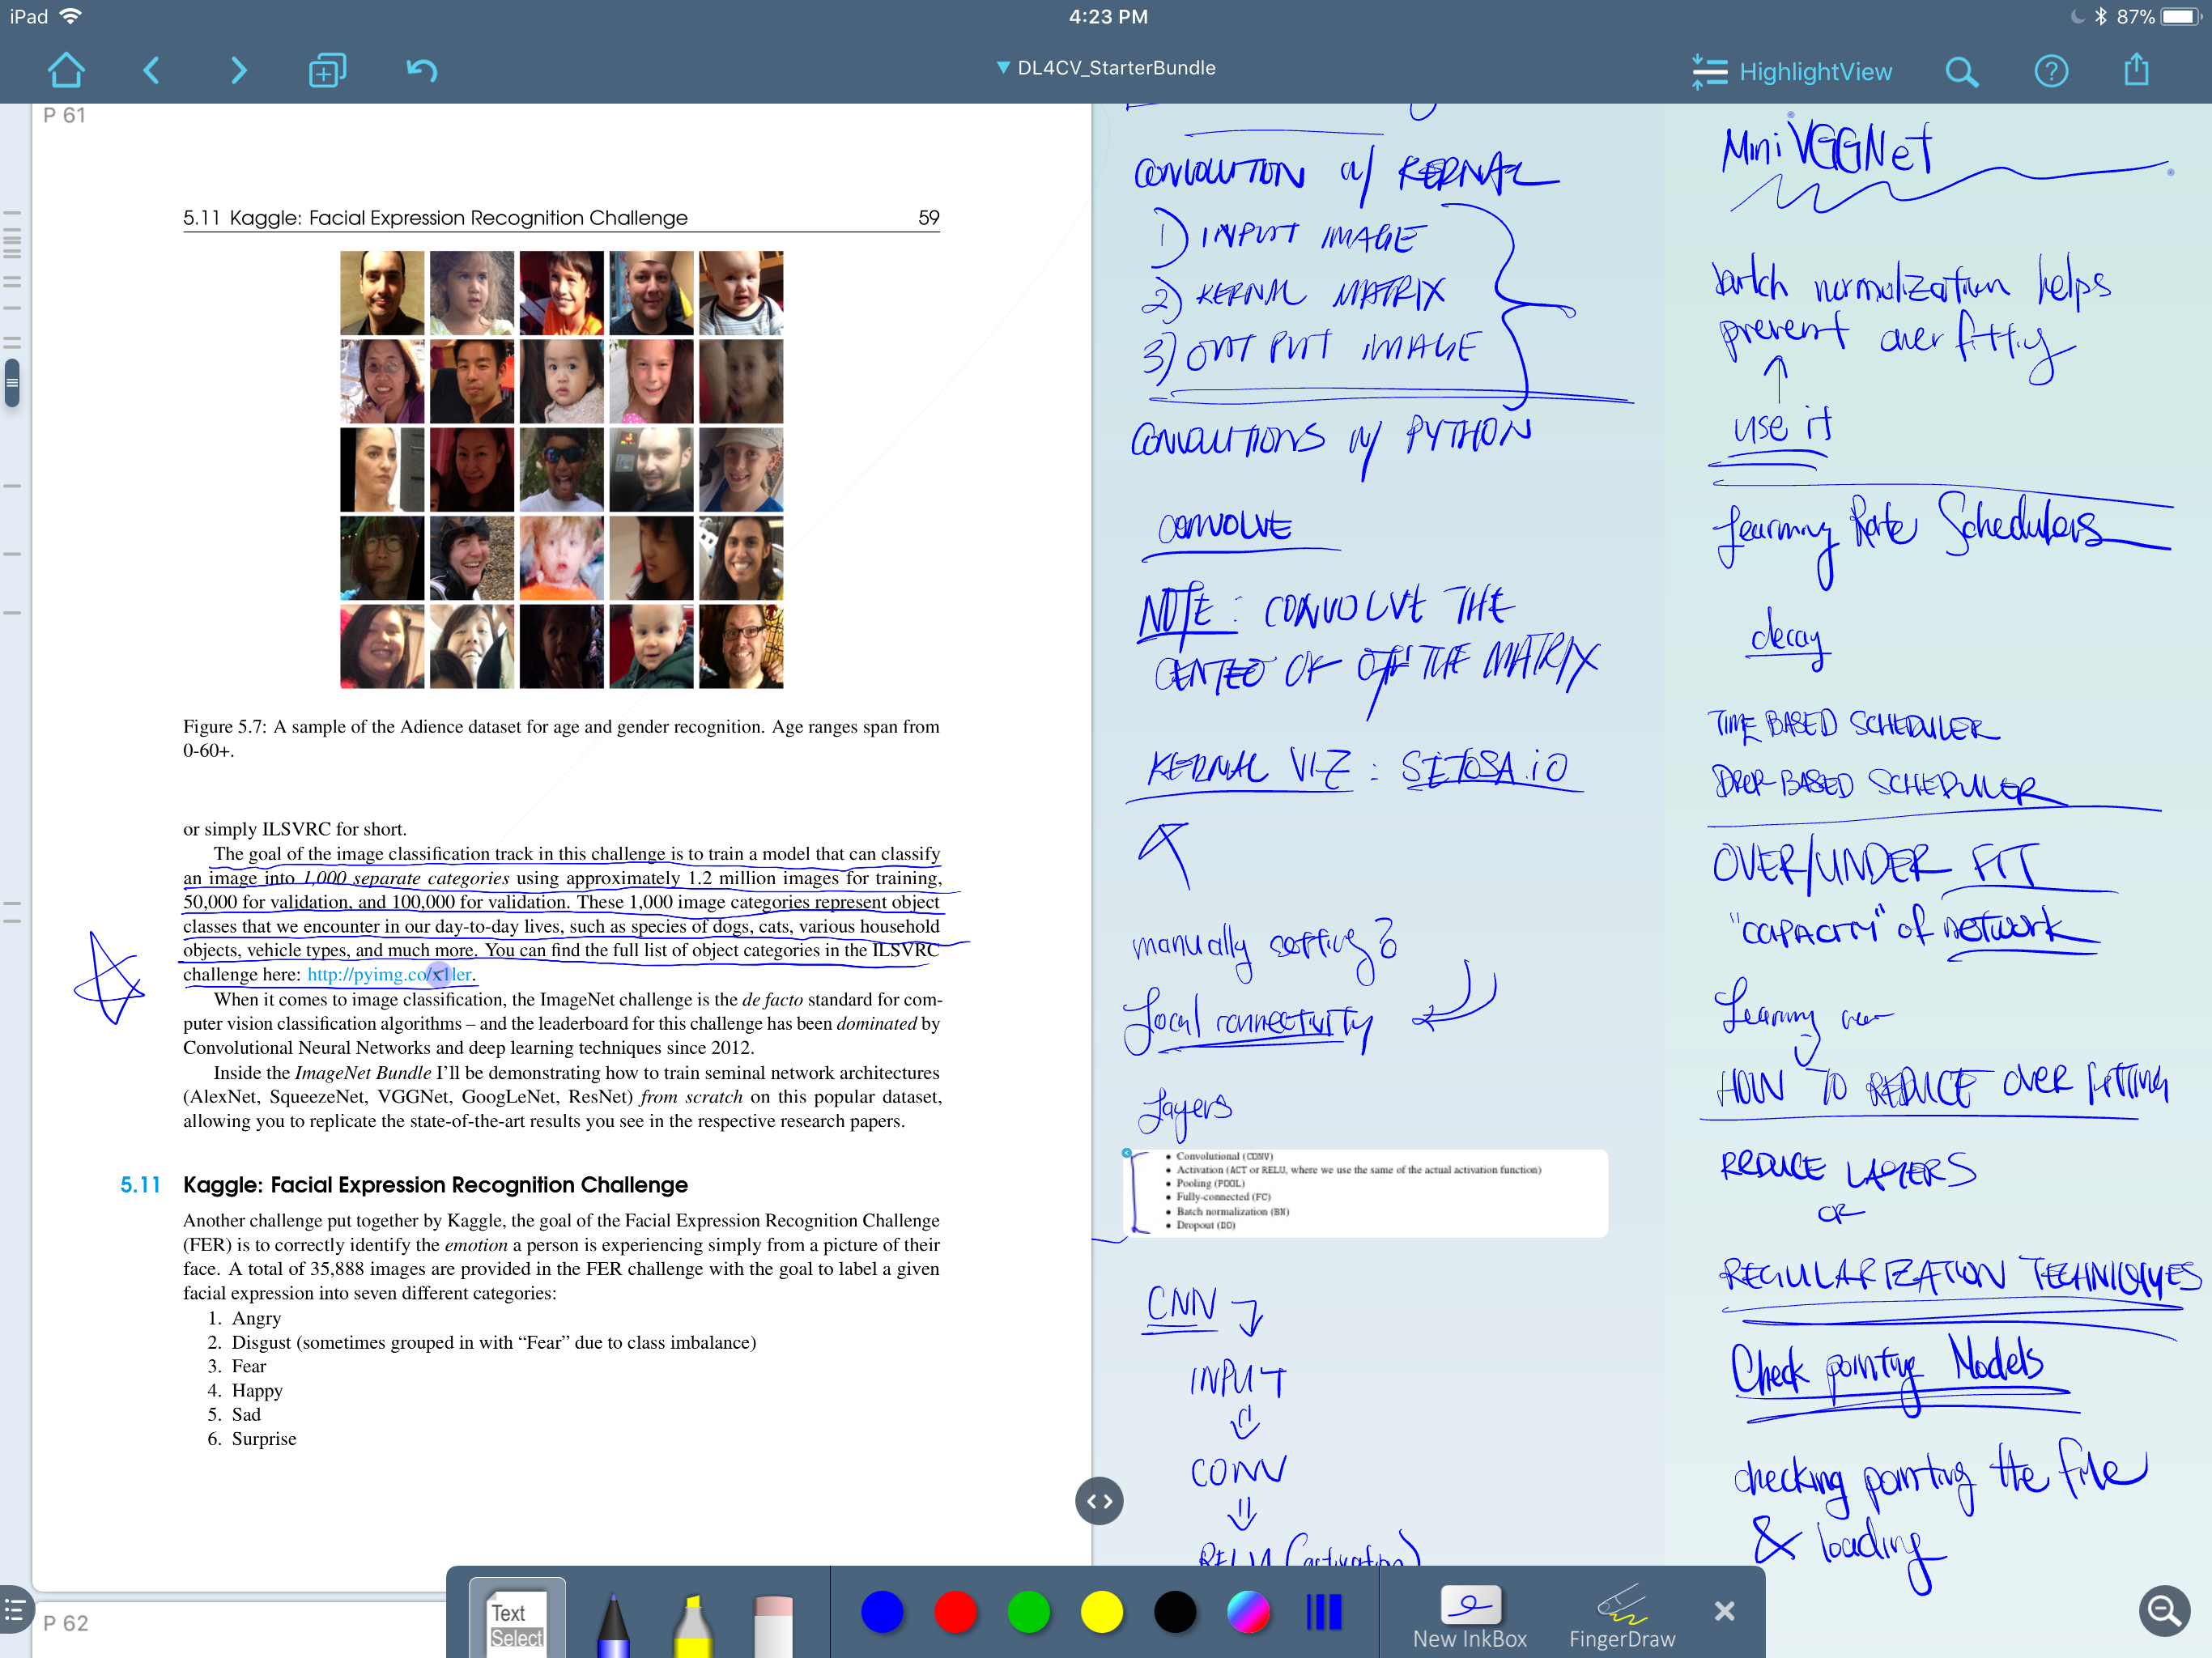
Task: Toggle the Text Select mode
Action: pos(517,1622)
